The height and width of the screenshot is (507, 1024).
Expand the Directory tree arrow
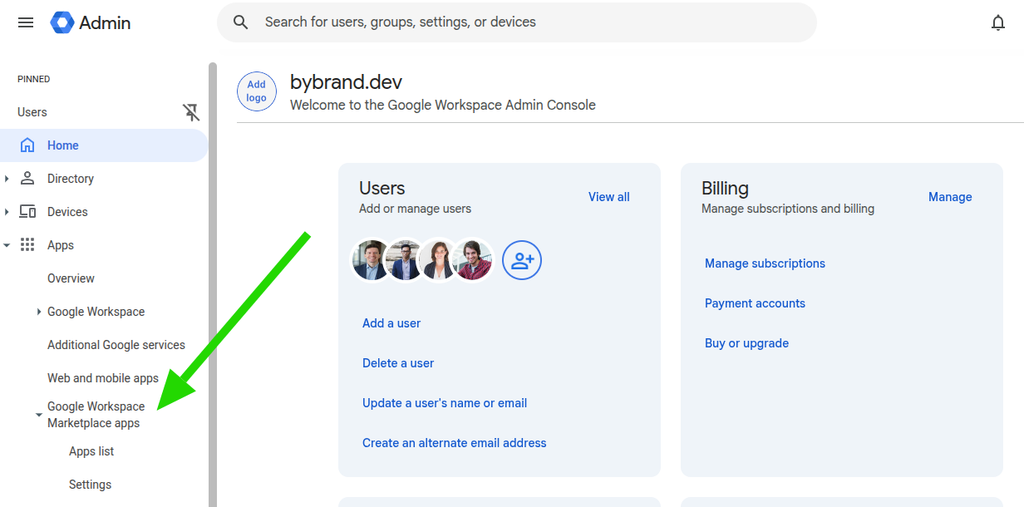7,178
